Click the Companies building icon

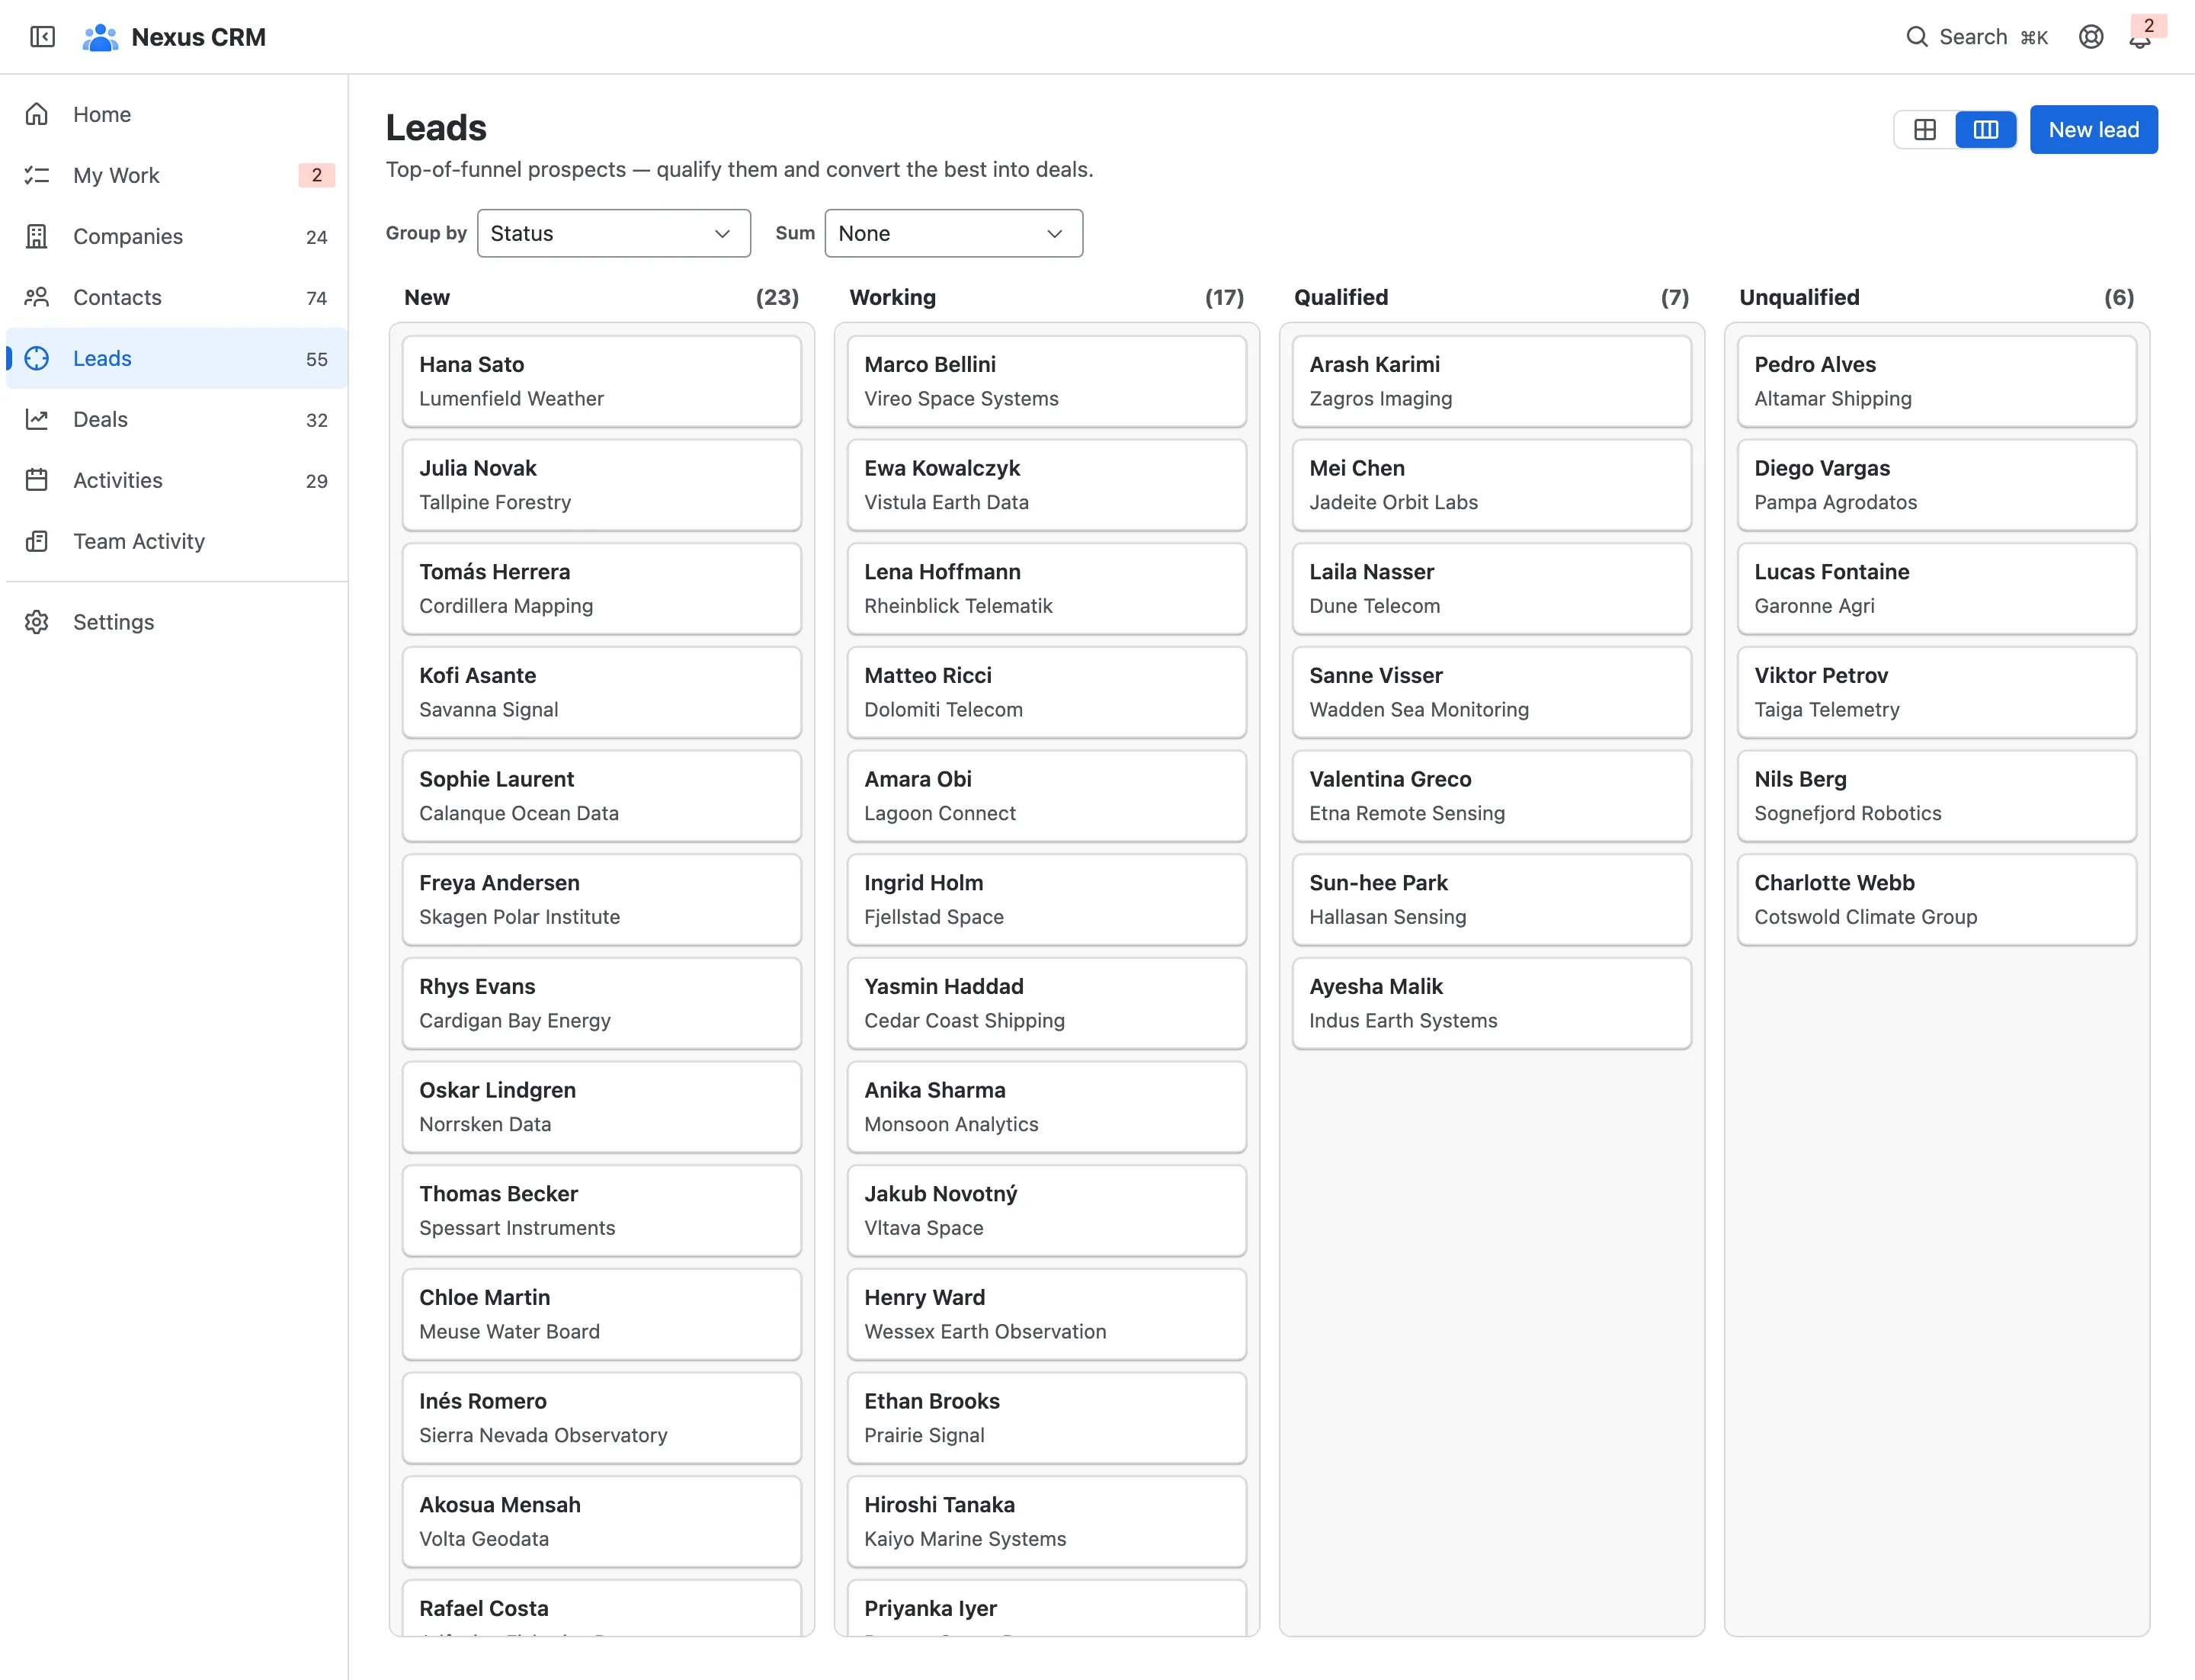(37, 236)
